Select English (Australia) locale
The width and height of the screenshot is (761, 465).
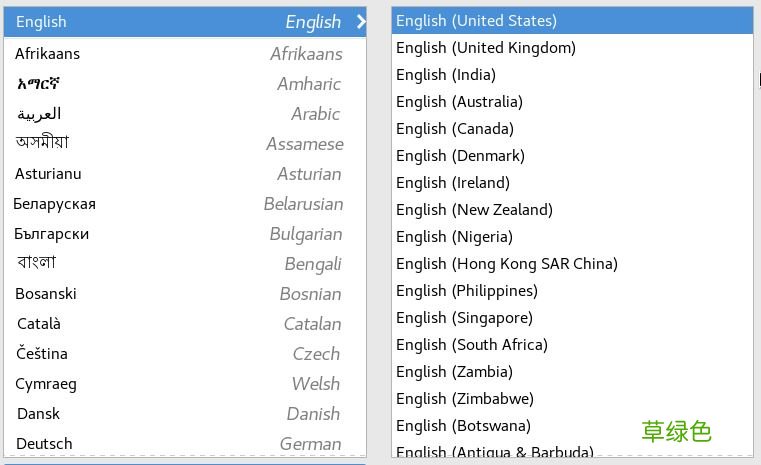coord(570,102)
